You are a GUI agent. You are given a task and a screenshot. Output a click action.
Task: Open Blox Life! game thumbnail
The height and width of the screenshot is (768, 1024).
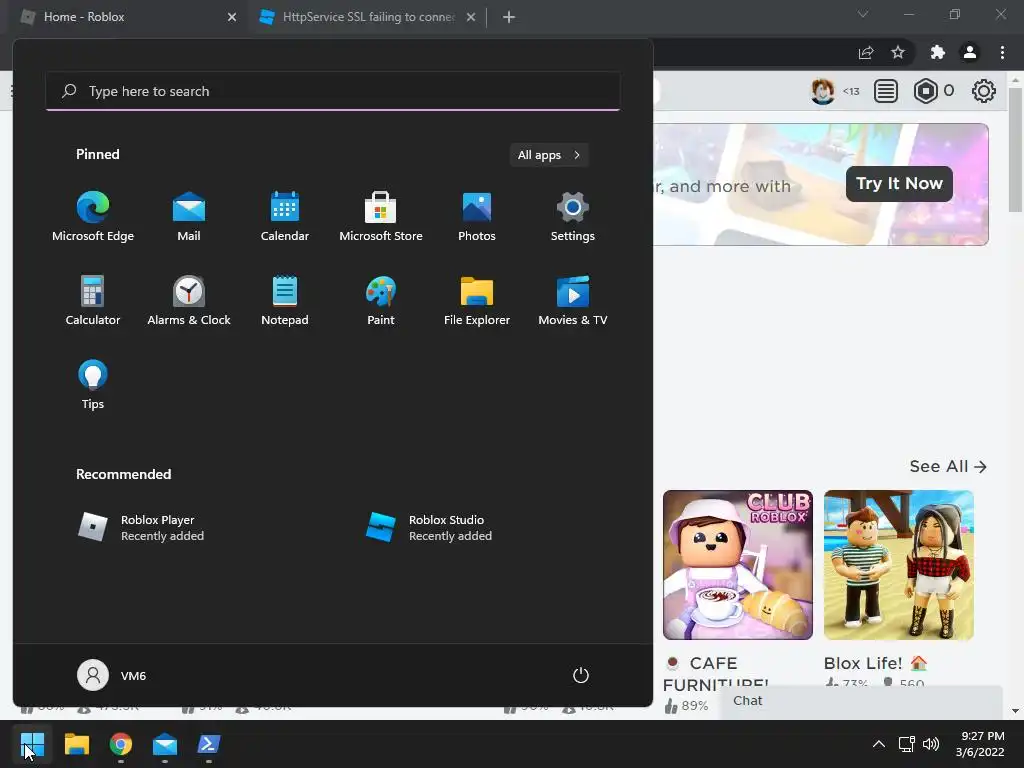pyautogui.click(x=899, y=565)
